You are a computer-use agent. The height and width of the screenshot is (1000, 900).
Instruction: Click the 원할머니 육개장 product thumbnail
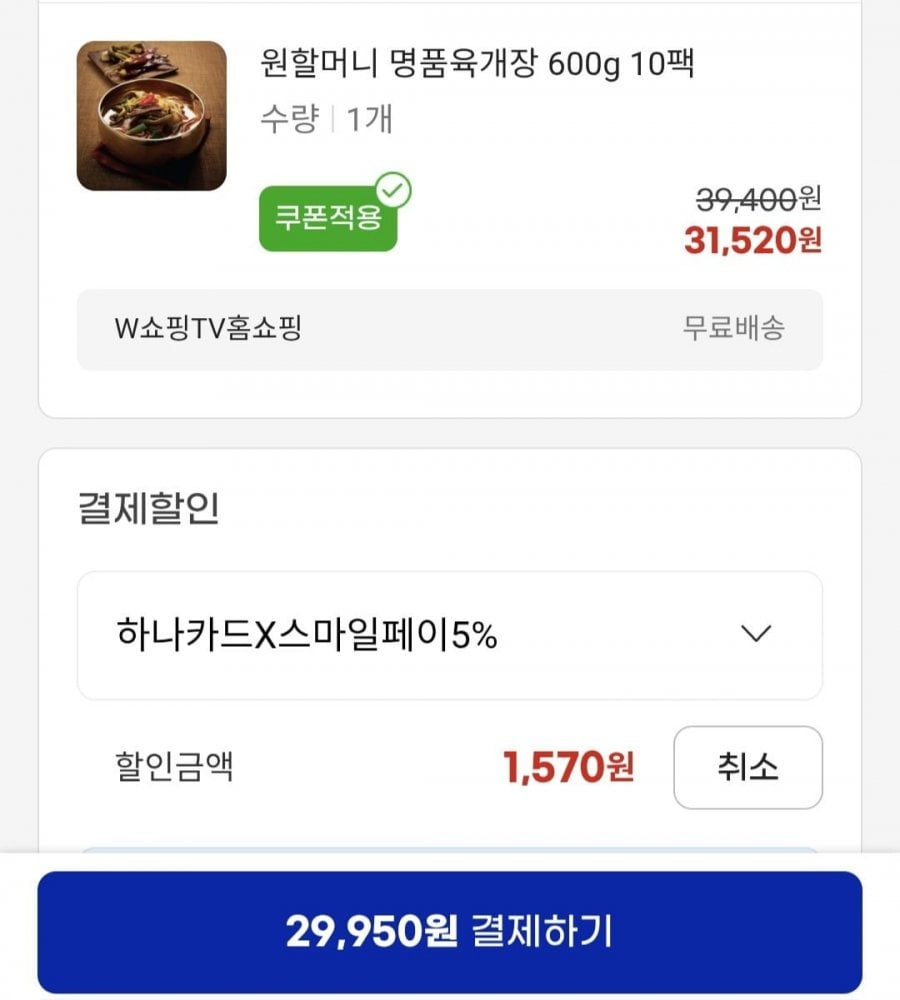pos(151,116)
